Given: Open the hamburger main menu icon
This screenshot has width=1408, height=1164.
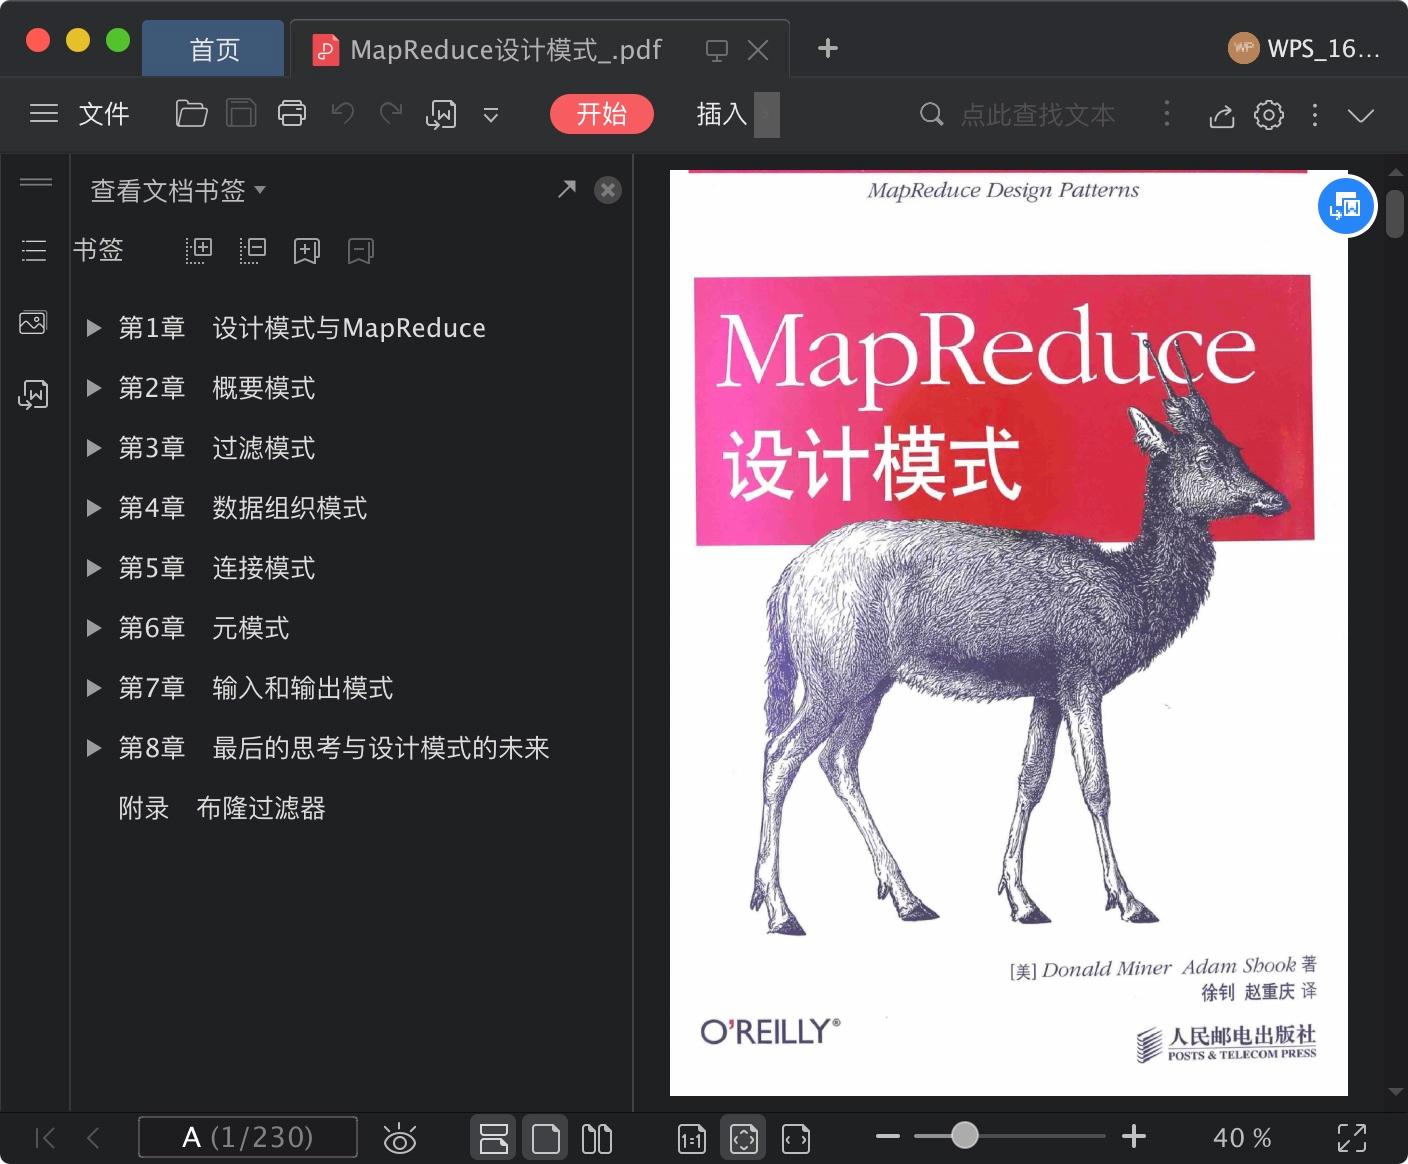Looking at the screenshot, I should 44,114.
